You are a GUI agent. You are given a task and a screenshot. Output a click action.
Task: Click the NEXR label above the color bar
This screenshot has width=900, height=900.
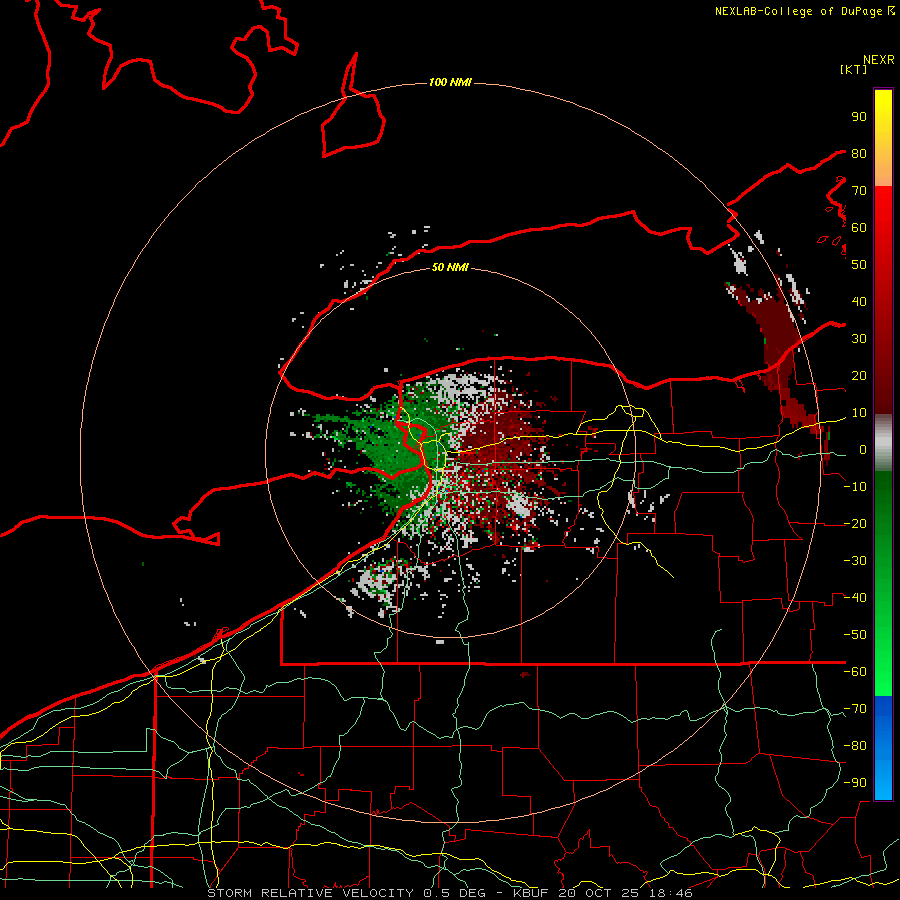click(879, 60)
